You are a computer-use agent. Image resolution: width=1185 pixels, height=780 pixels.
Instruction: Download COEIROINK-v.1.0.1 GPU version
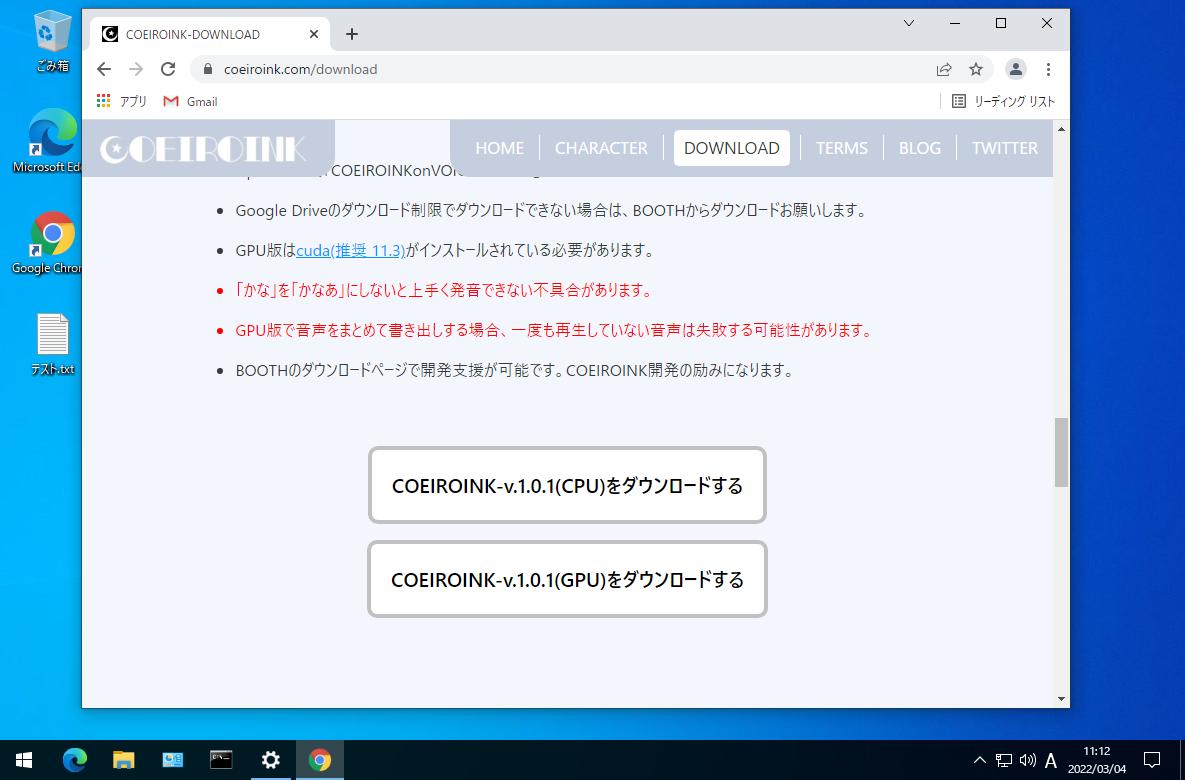click(x=567, y=580)
